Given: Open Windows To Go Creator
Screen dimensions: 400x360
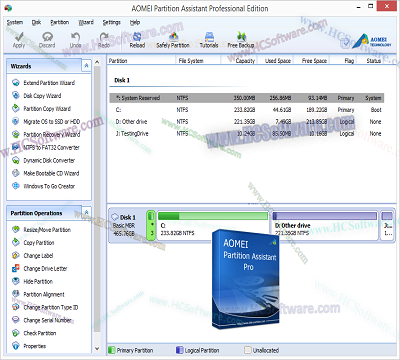Looking at the screenshot, I should click(x=49, y=186).
